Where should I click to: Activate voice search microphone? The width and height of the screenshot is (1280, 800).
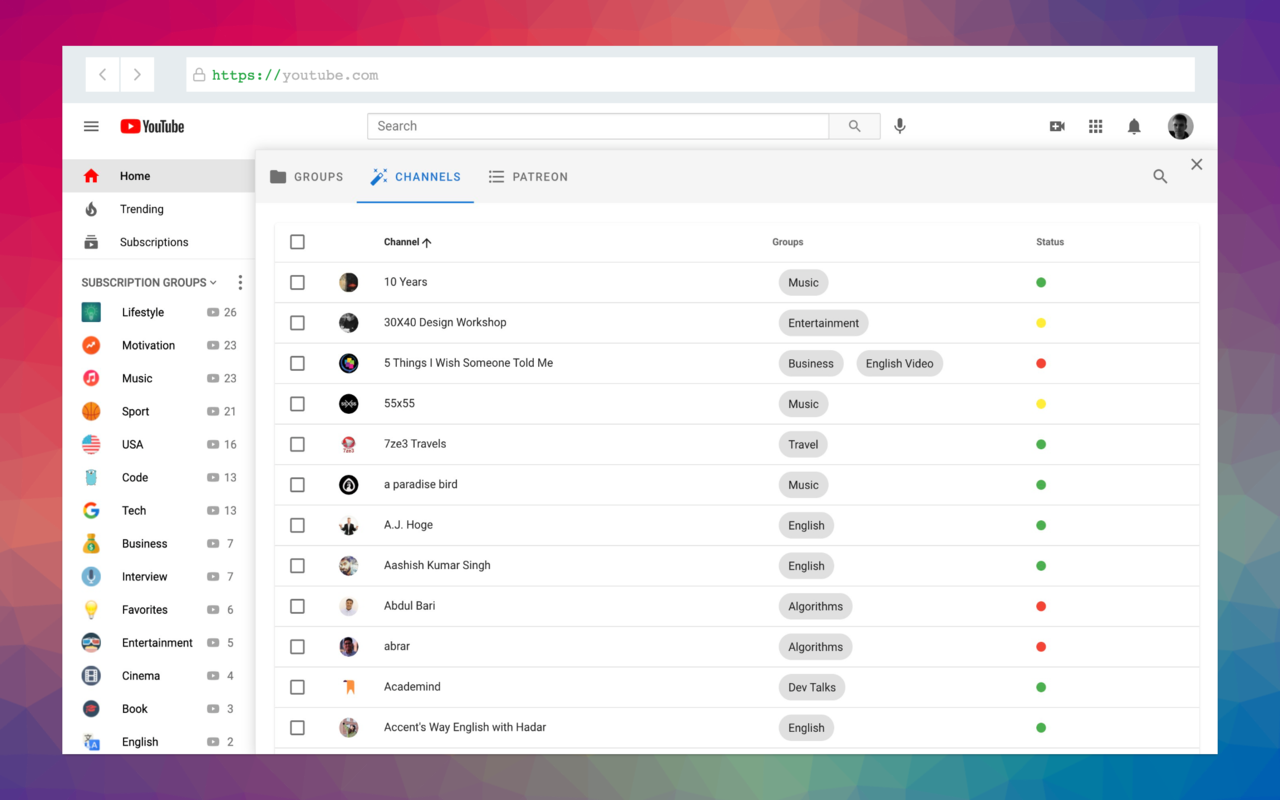click(900, 126)
